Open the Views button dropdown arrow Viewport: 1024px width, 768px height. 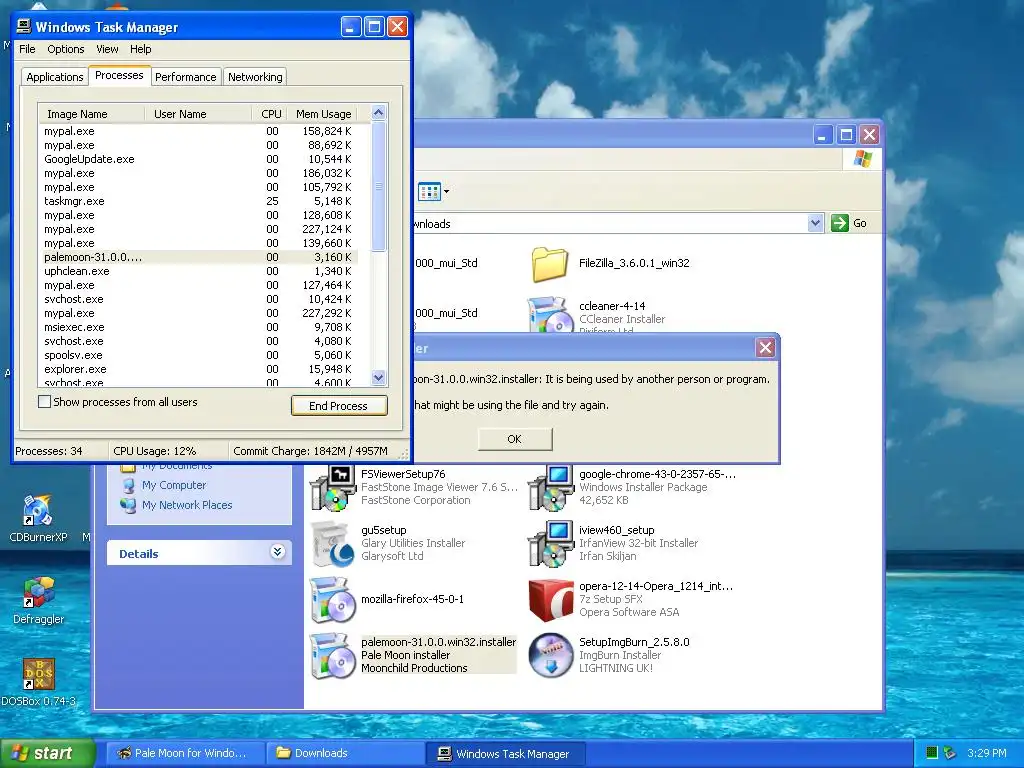(x=447, y=192)
